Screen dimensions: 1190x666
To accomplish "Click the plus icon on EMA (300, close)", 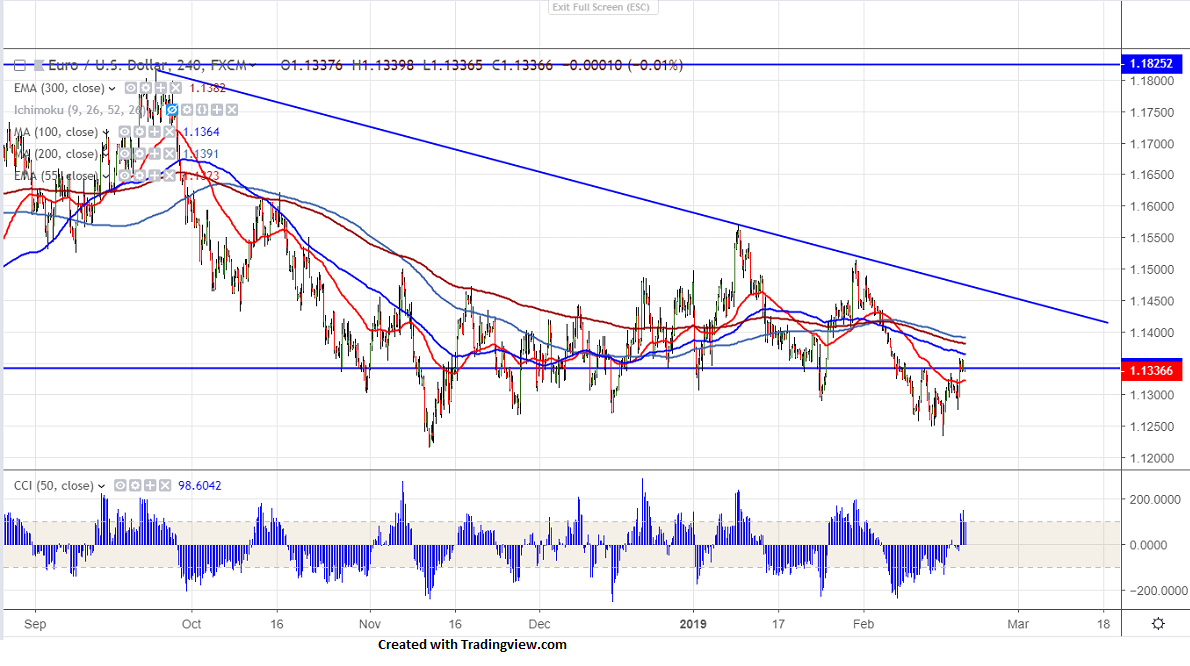I will click(x=161, y=88).
